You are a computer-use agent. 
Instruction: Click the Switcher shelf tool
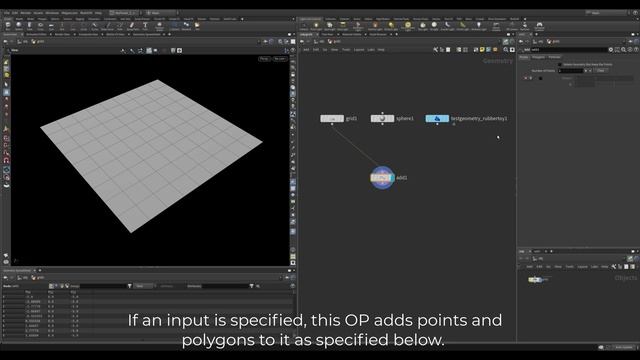(524, 26)
